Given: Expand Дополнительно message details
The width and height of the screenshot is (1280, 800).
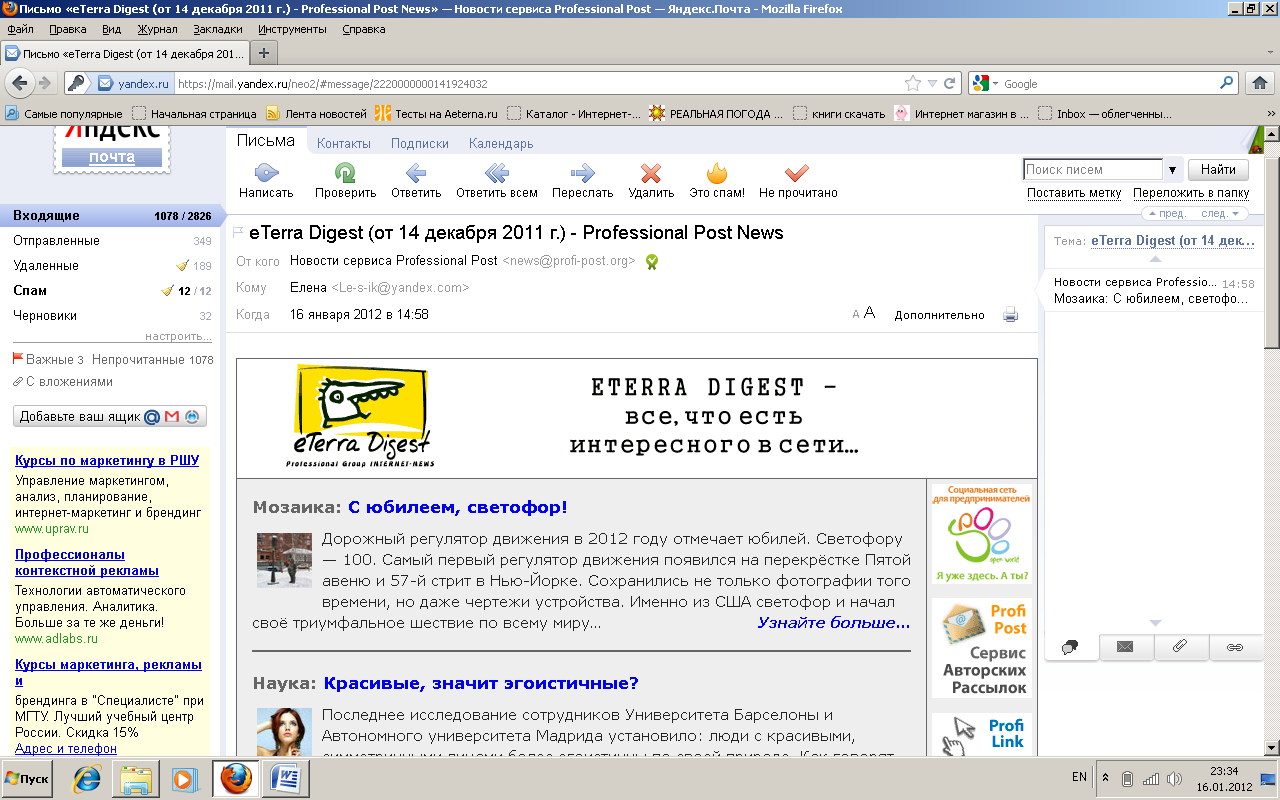Looking at the screenshot, I should click(939, 315).
